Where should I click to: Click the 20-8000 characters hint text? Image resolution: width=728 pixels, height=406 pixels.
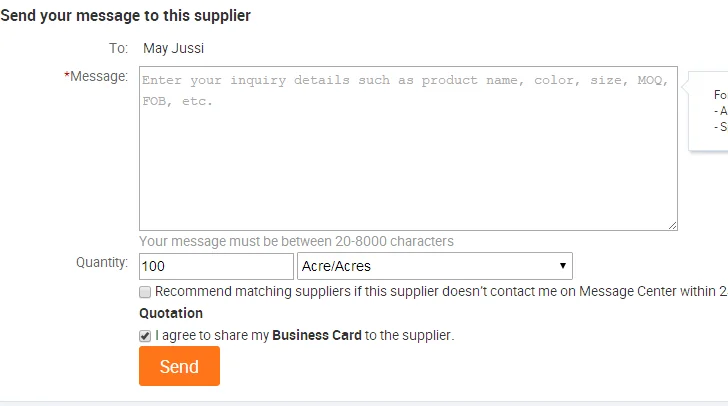point(296,241)
